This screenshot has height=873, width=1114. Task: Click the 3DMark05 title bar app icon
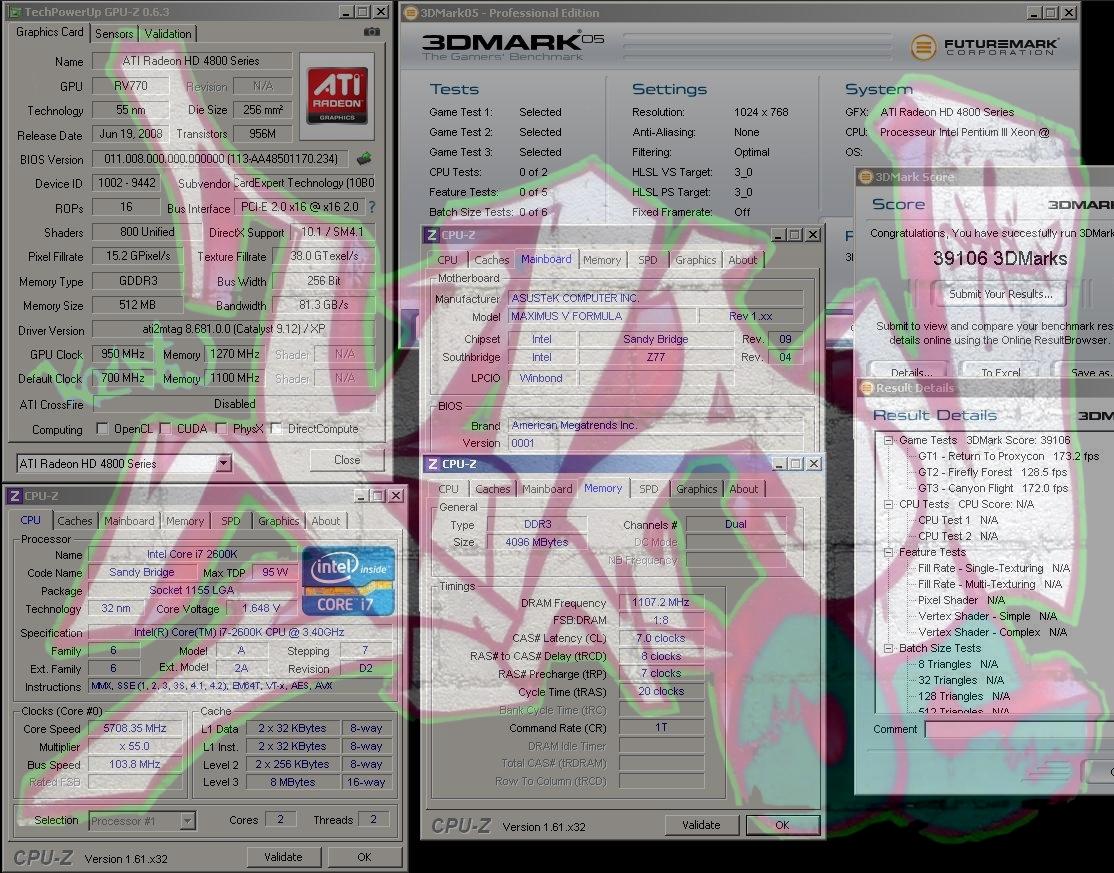tap(411, 13)
